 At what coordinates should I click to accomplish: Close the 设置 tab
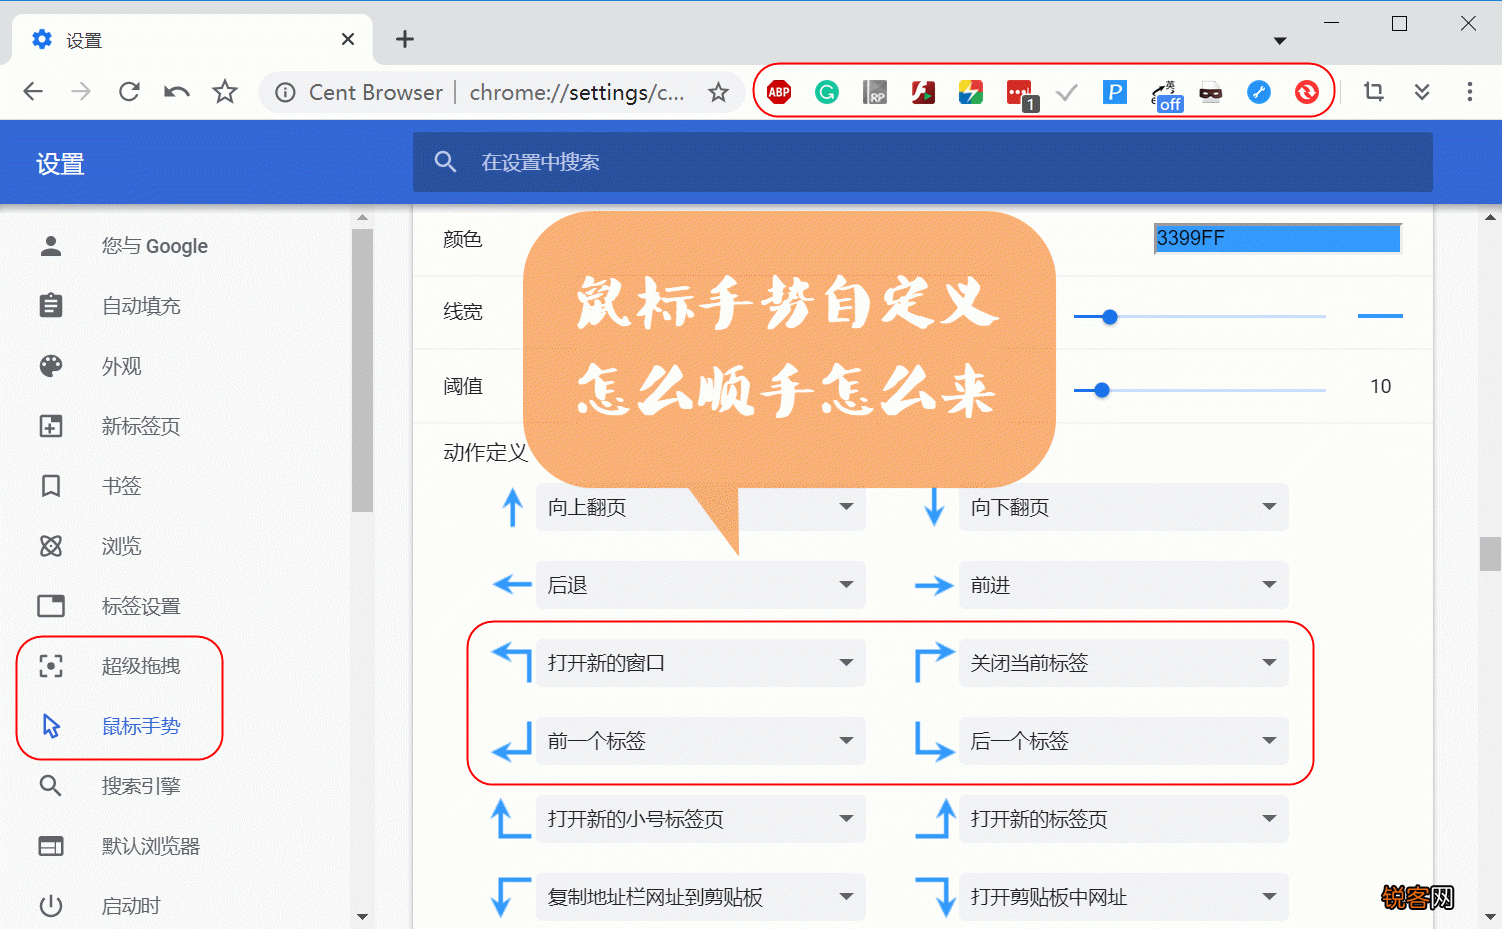(348, 39)
